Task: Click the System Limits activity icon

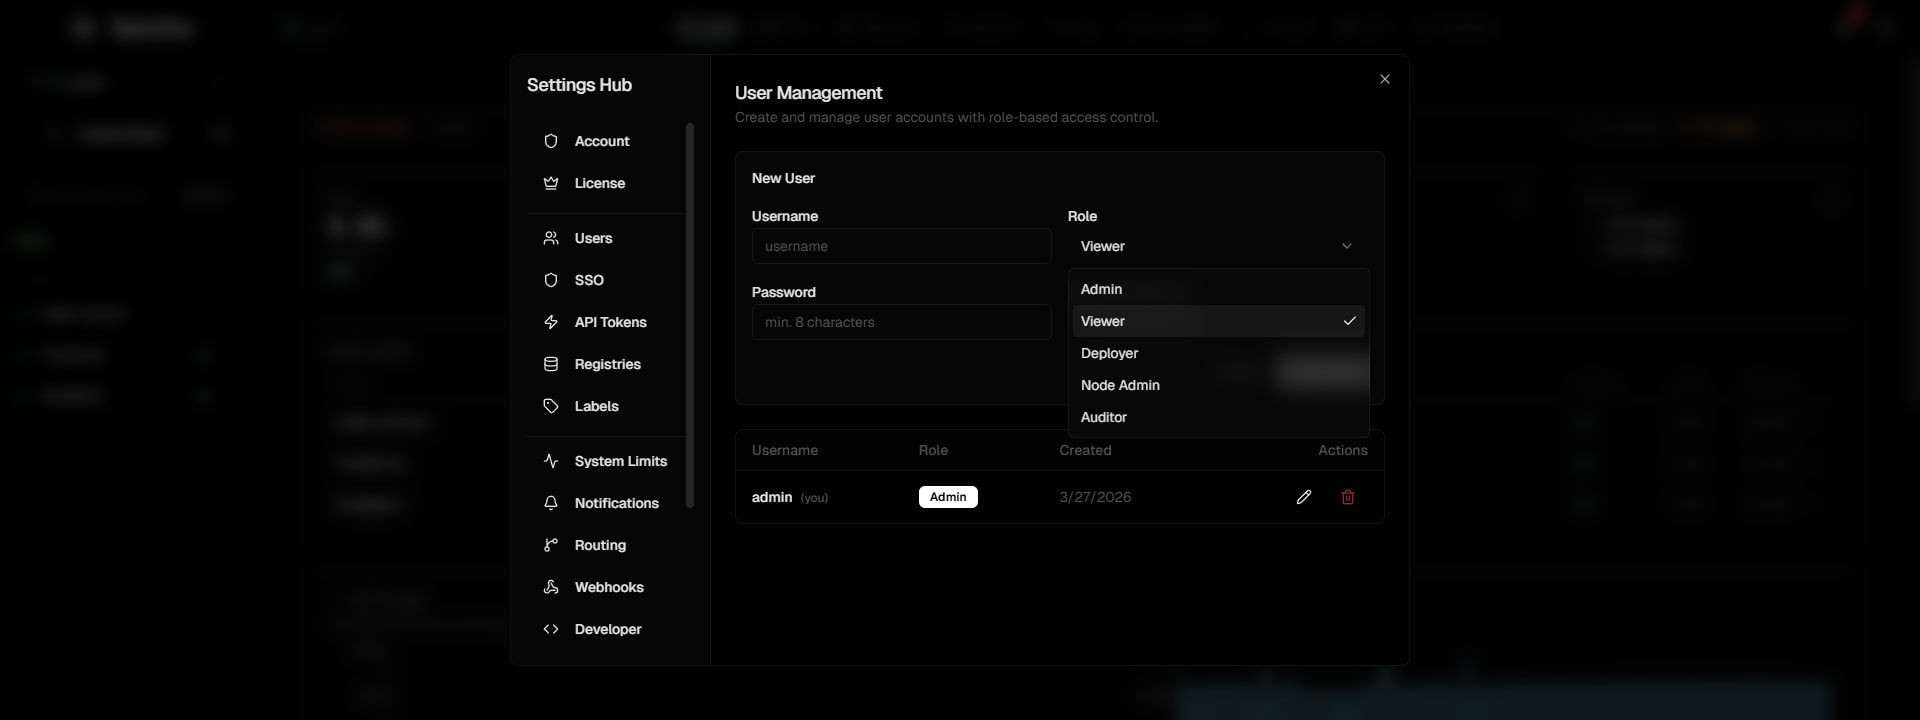Action: [550, 461]
